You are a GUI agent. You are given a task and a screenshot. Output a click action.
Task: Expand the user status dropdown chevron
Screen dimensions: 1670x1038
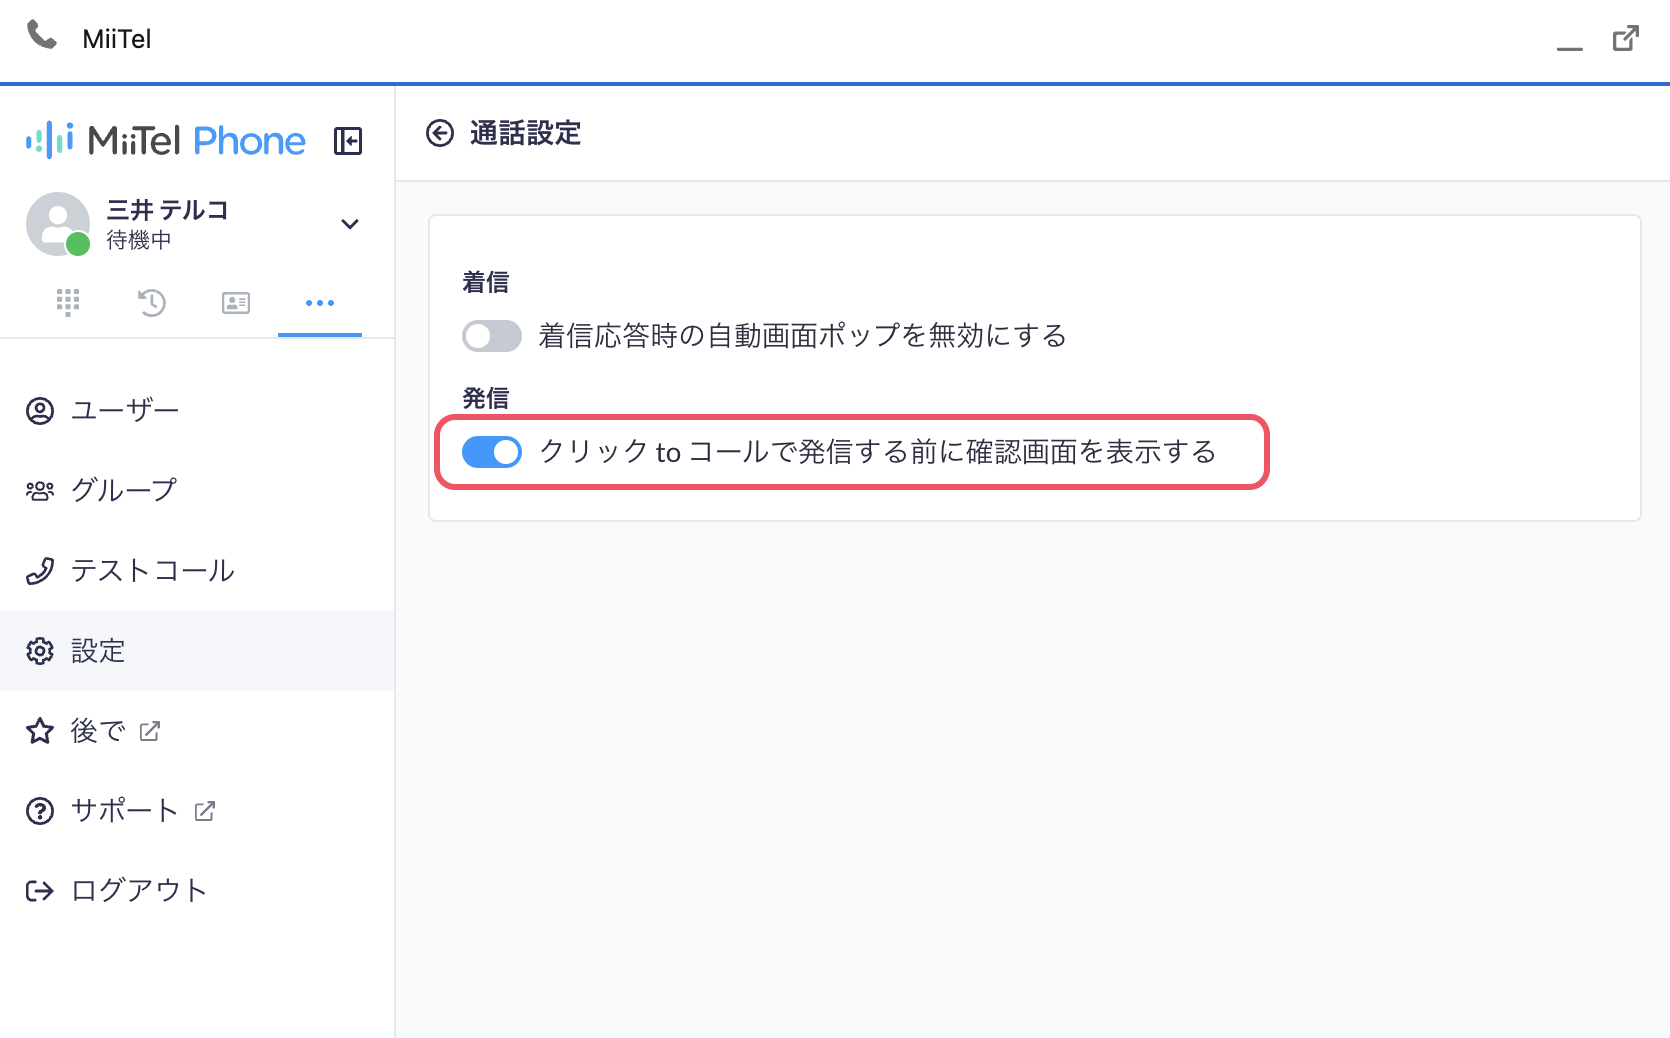[350, 224]
